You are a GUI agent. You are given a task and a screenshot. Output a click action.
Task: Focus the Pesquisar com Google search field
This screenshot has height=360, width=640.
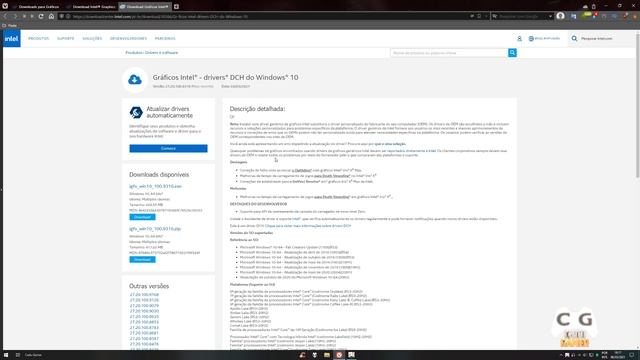click(x=522, y=16)
